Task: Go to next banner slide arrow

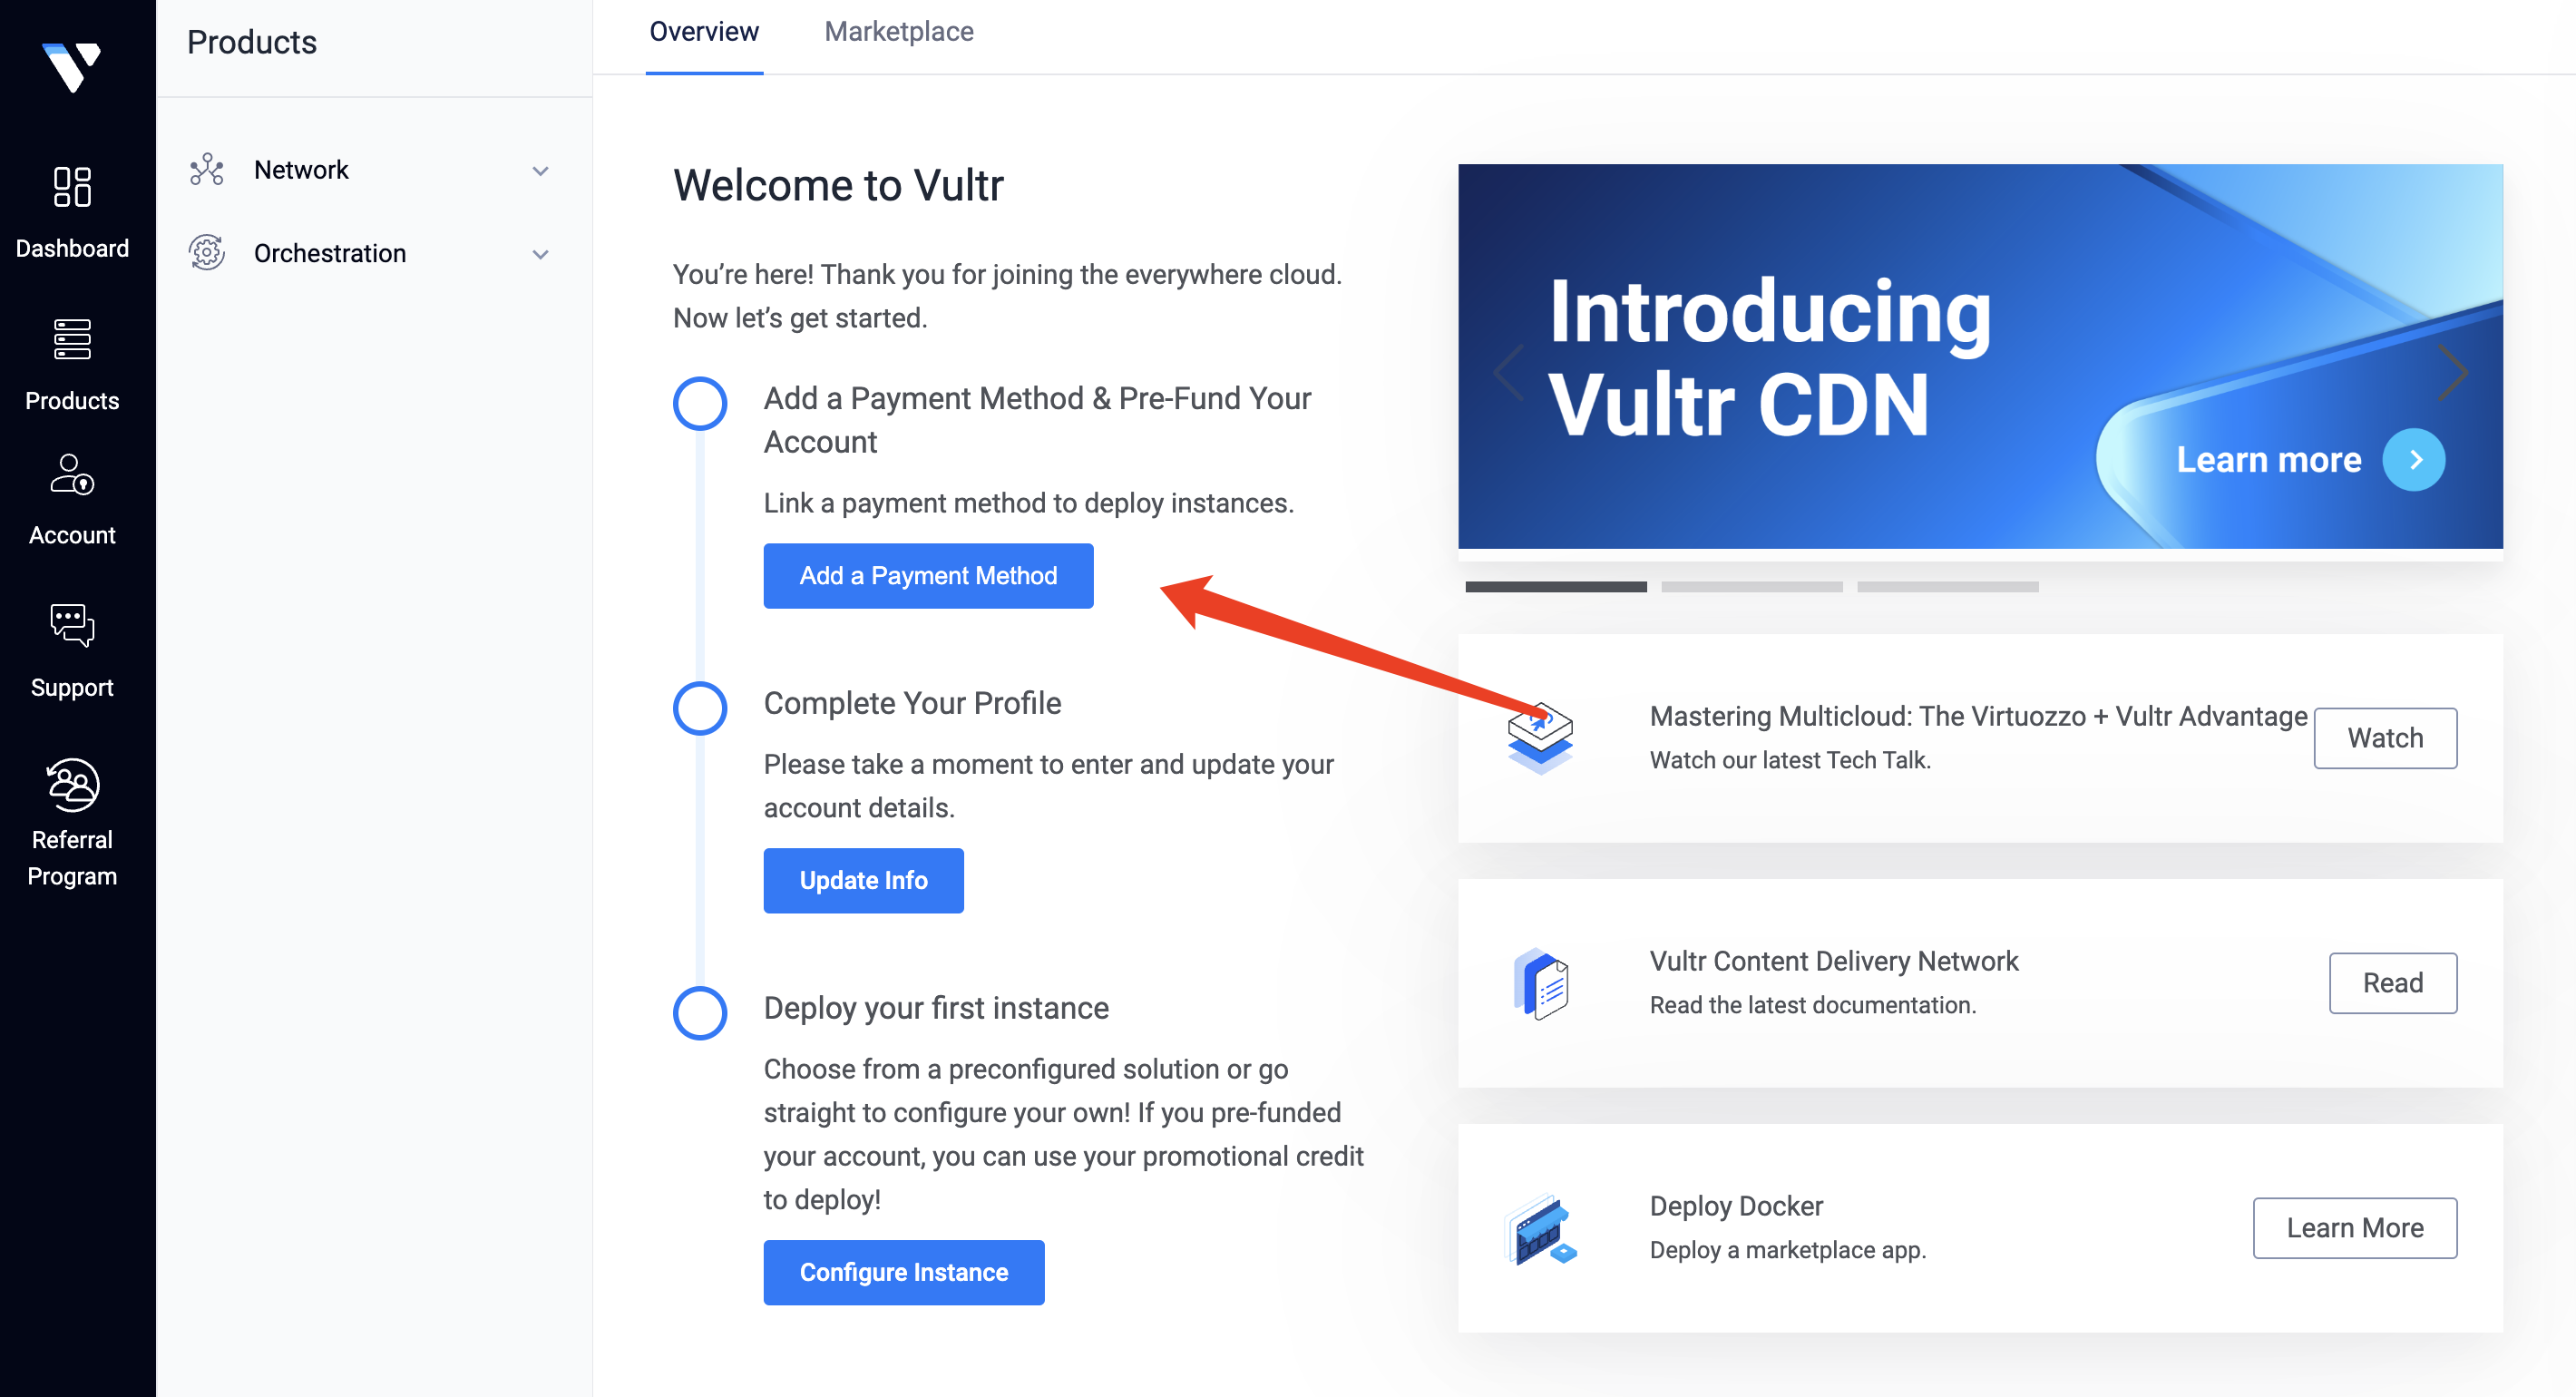Action: pyautogui.click(x=2453, y=372)
